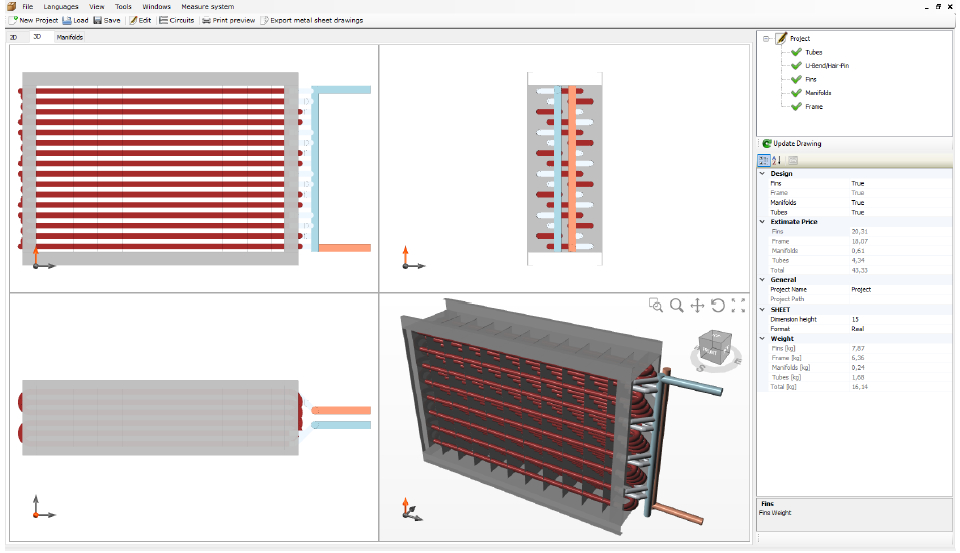Click the S compass mark on view cube ring
Screen dimensions: 960x553
[x=700, y=368]
